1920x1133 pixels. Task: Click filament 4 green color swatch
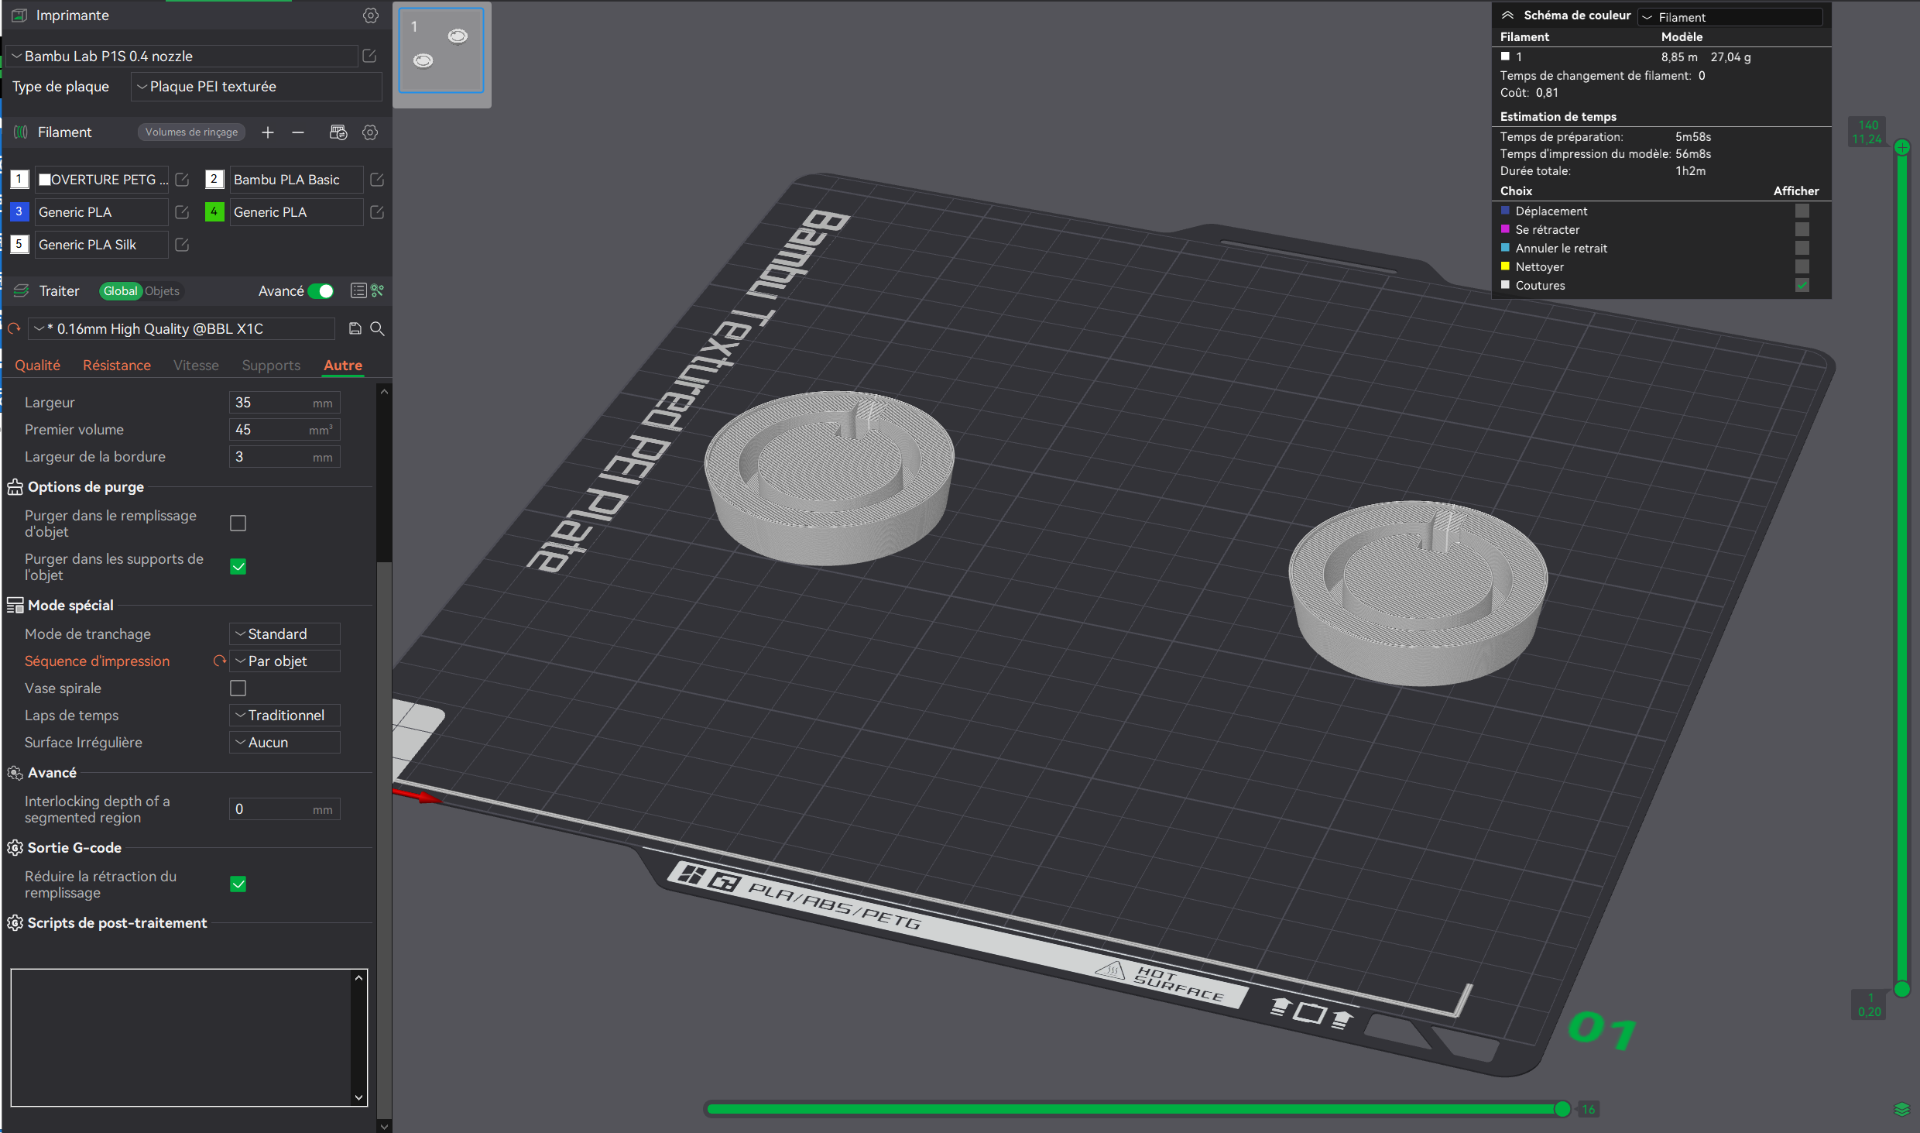[214, 212]
